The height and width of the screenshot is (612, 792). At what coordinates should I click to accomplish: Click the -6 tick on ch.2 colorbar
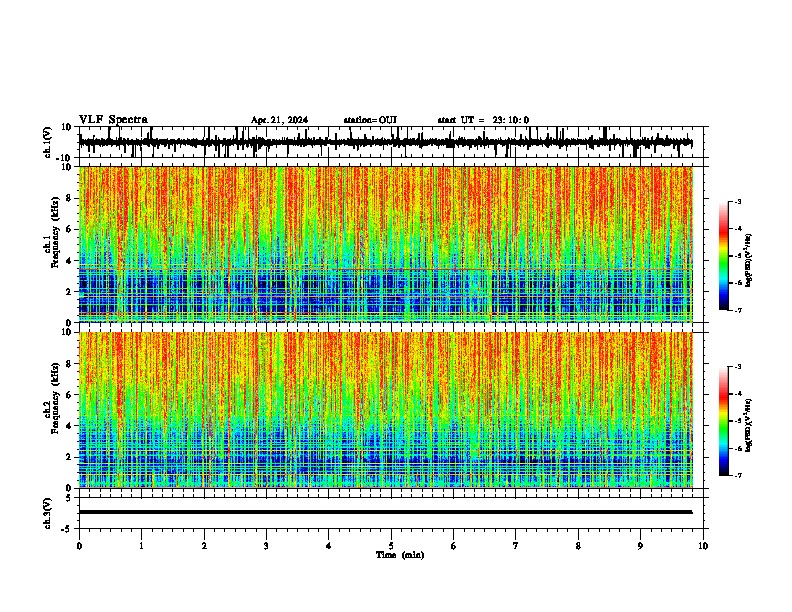pos(737,448)
